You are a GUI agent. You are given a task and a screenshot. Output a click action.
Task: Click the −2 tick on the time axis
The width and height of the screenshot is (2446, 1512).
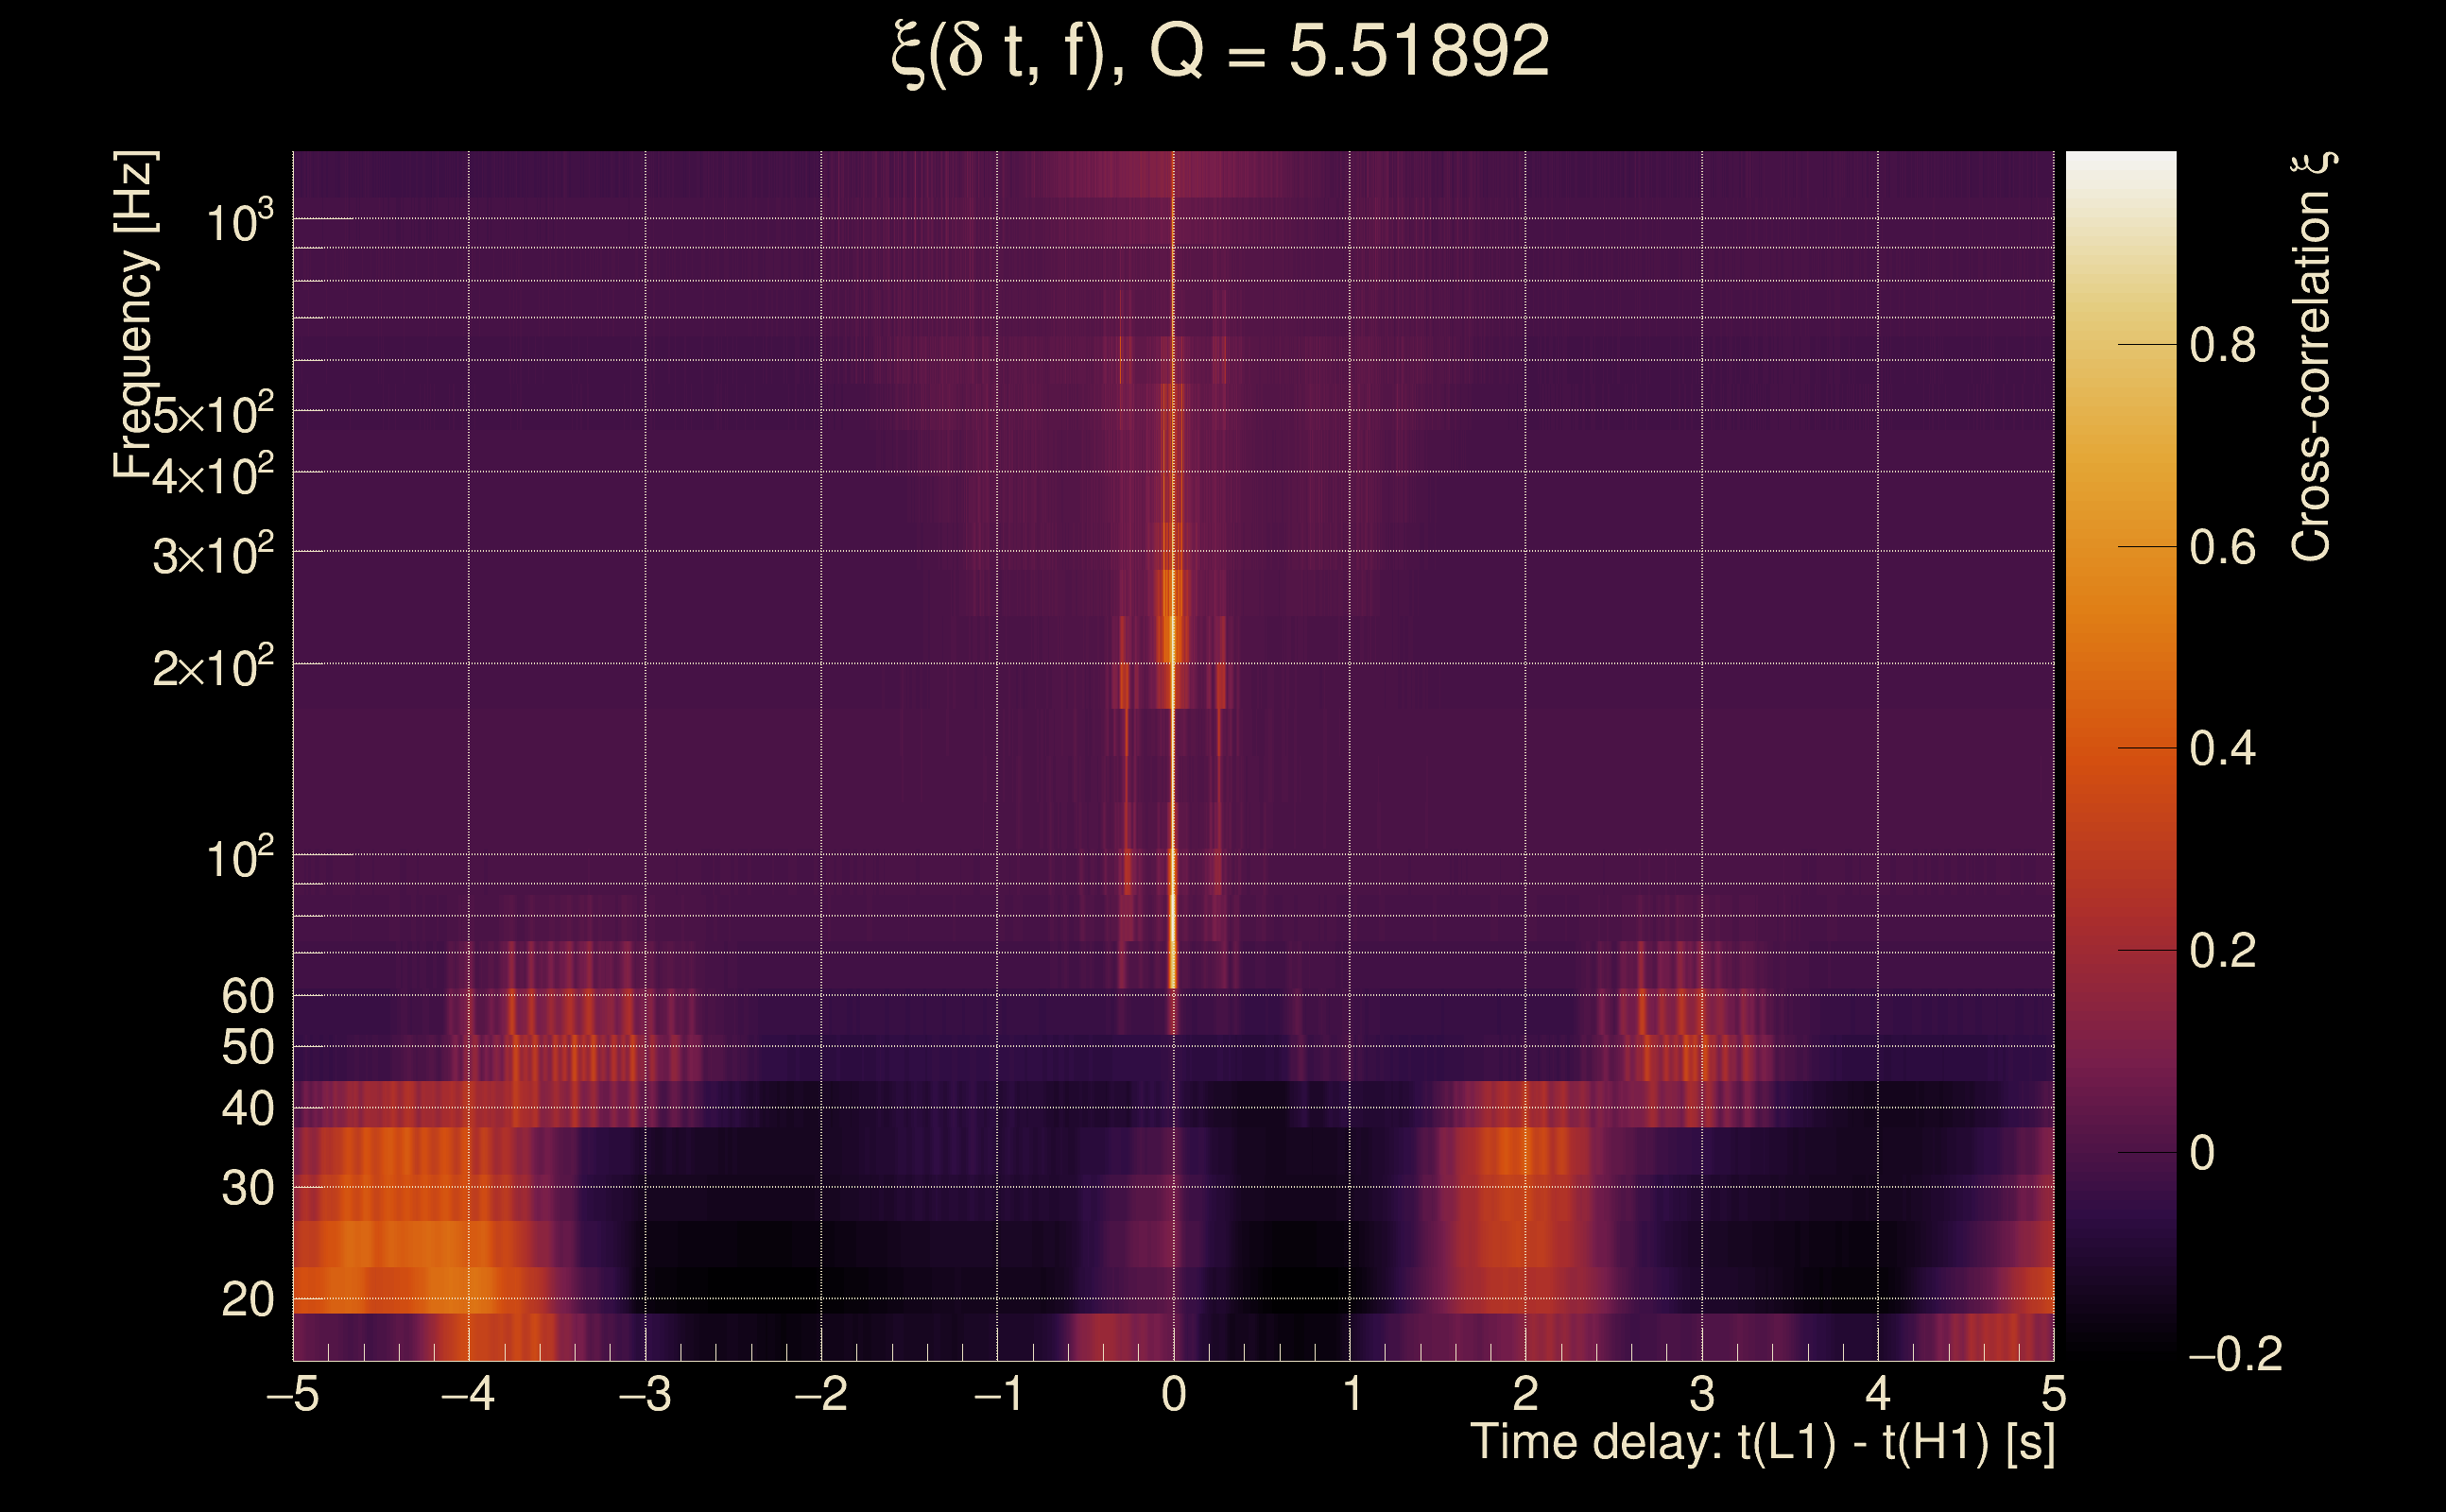tap(821, 1394)
